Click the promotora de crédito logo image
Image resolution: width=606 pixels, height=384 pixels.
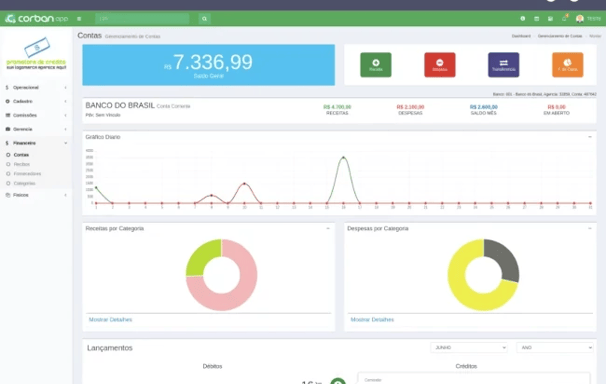point(36,53)
